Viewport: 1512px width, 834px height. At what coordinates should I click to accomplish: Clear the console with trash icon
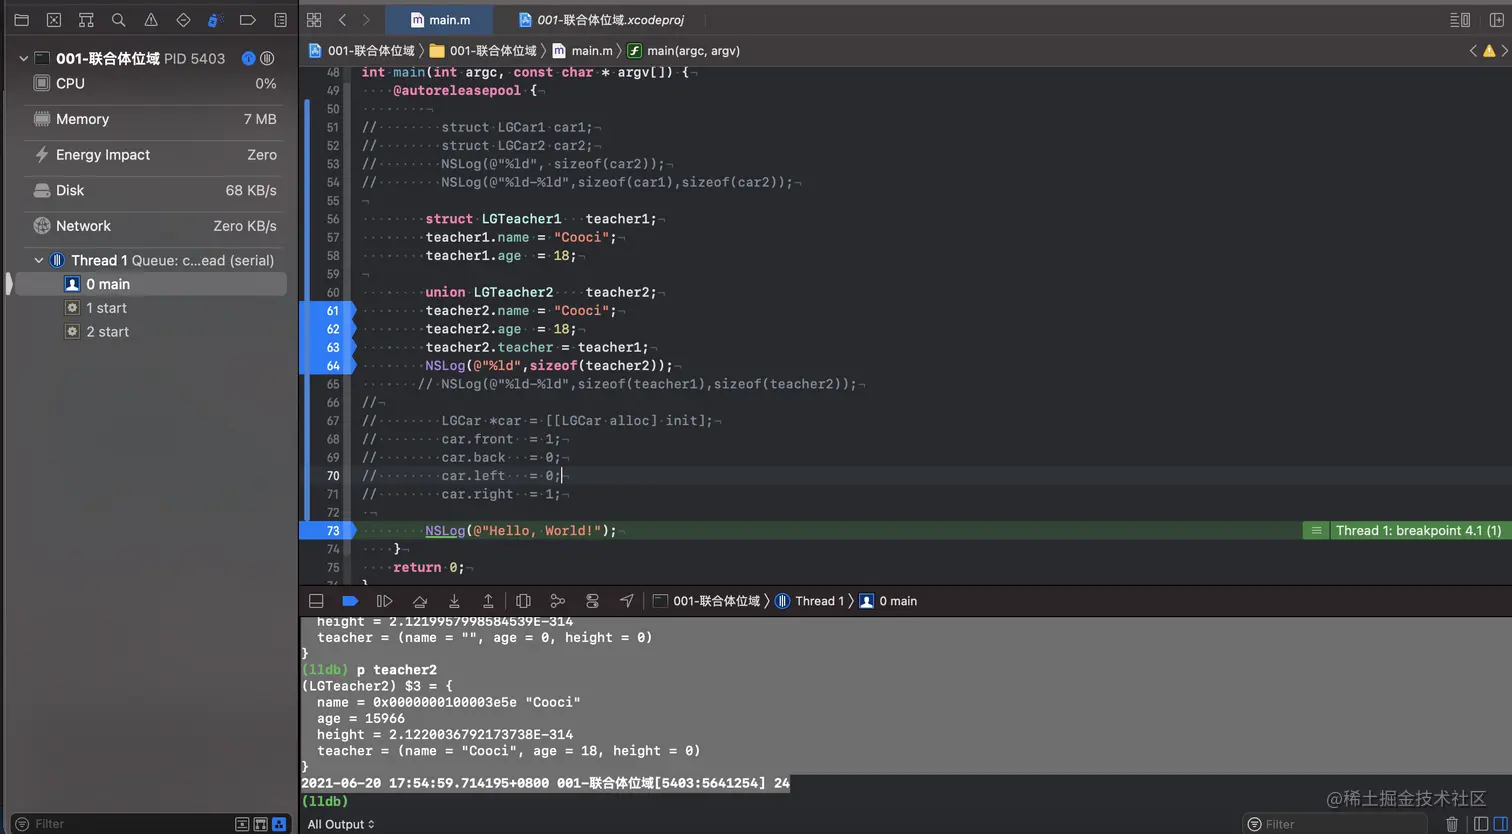coord(1452,824)
